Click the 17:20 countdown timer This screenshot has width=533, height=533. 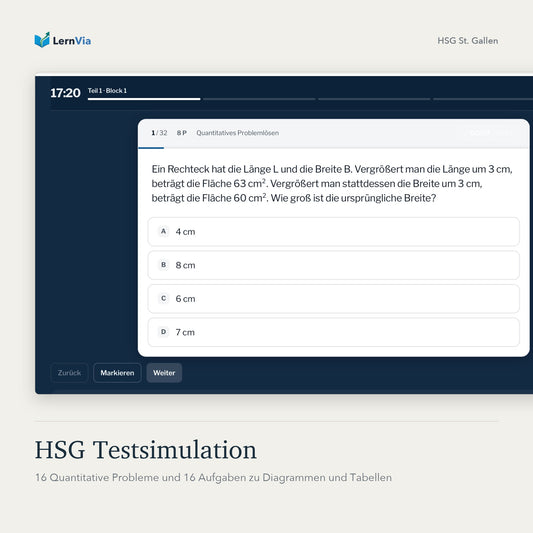coord(65,92)
